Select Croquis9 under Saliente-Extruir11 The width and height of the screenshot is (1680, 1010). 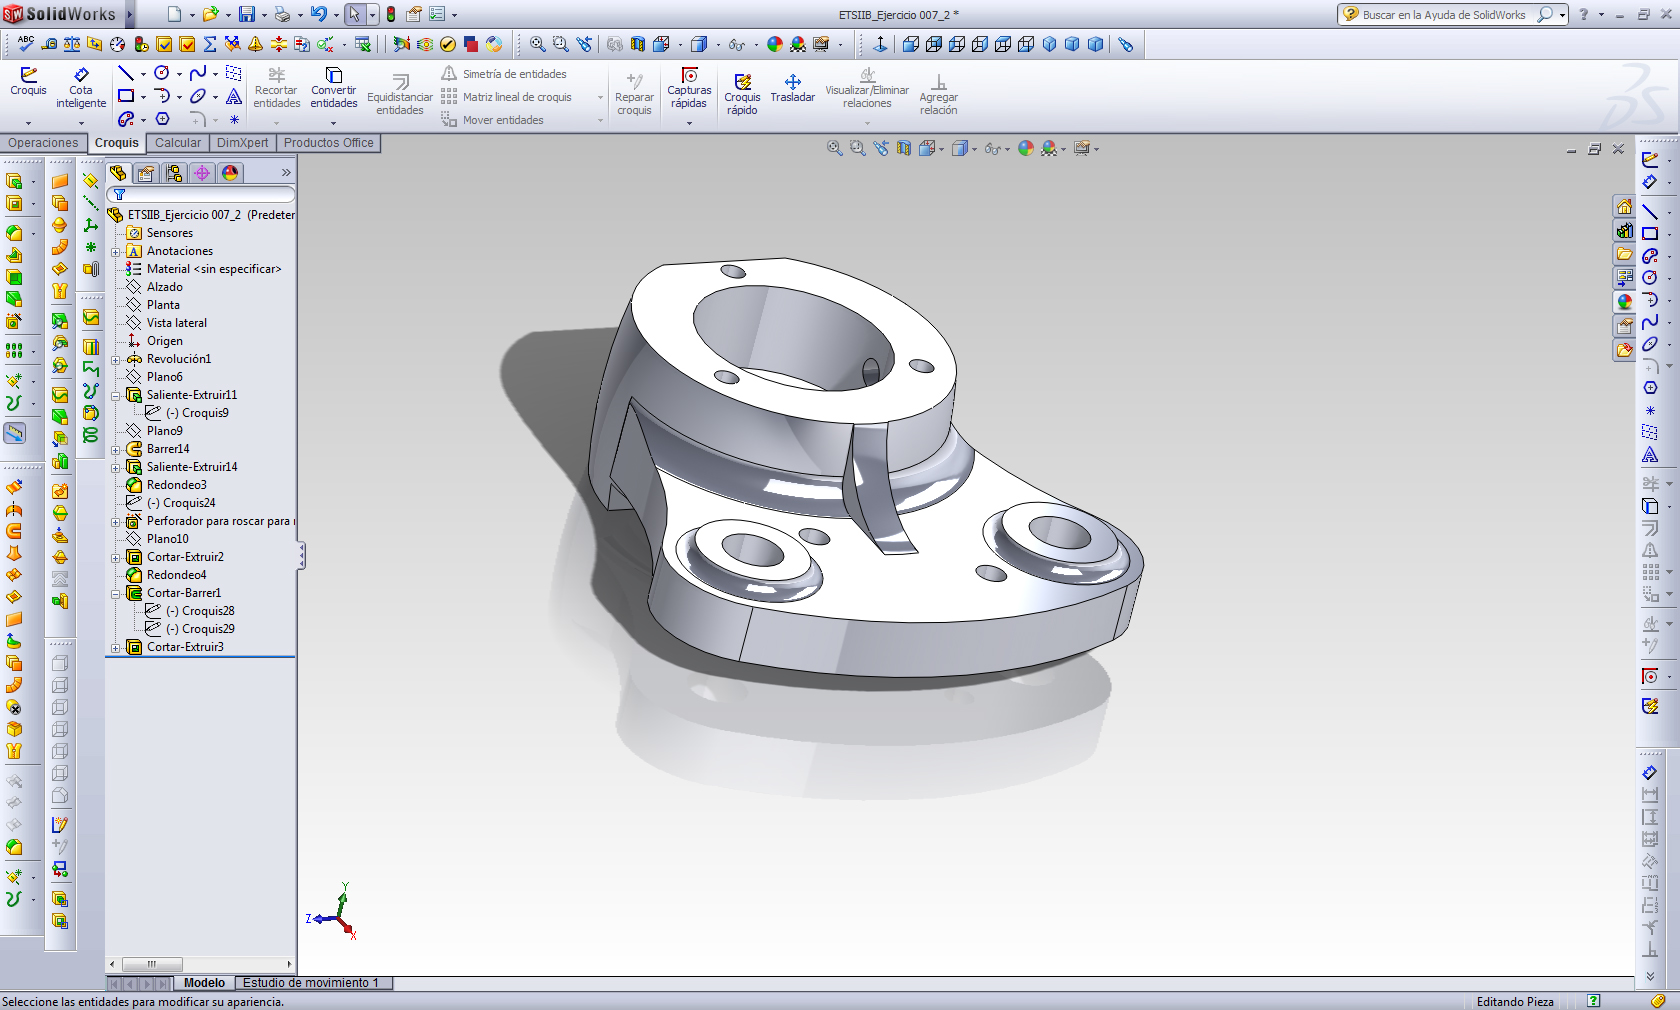coord(197,413)
